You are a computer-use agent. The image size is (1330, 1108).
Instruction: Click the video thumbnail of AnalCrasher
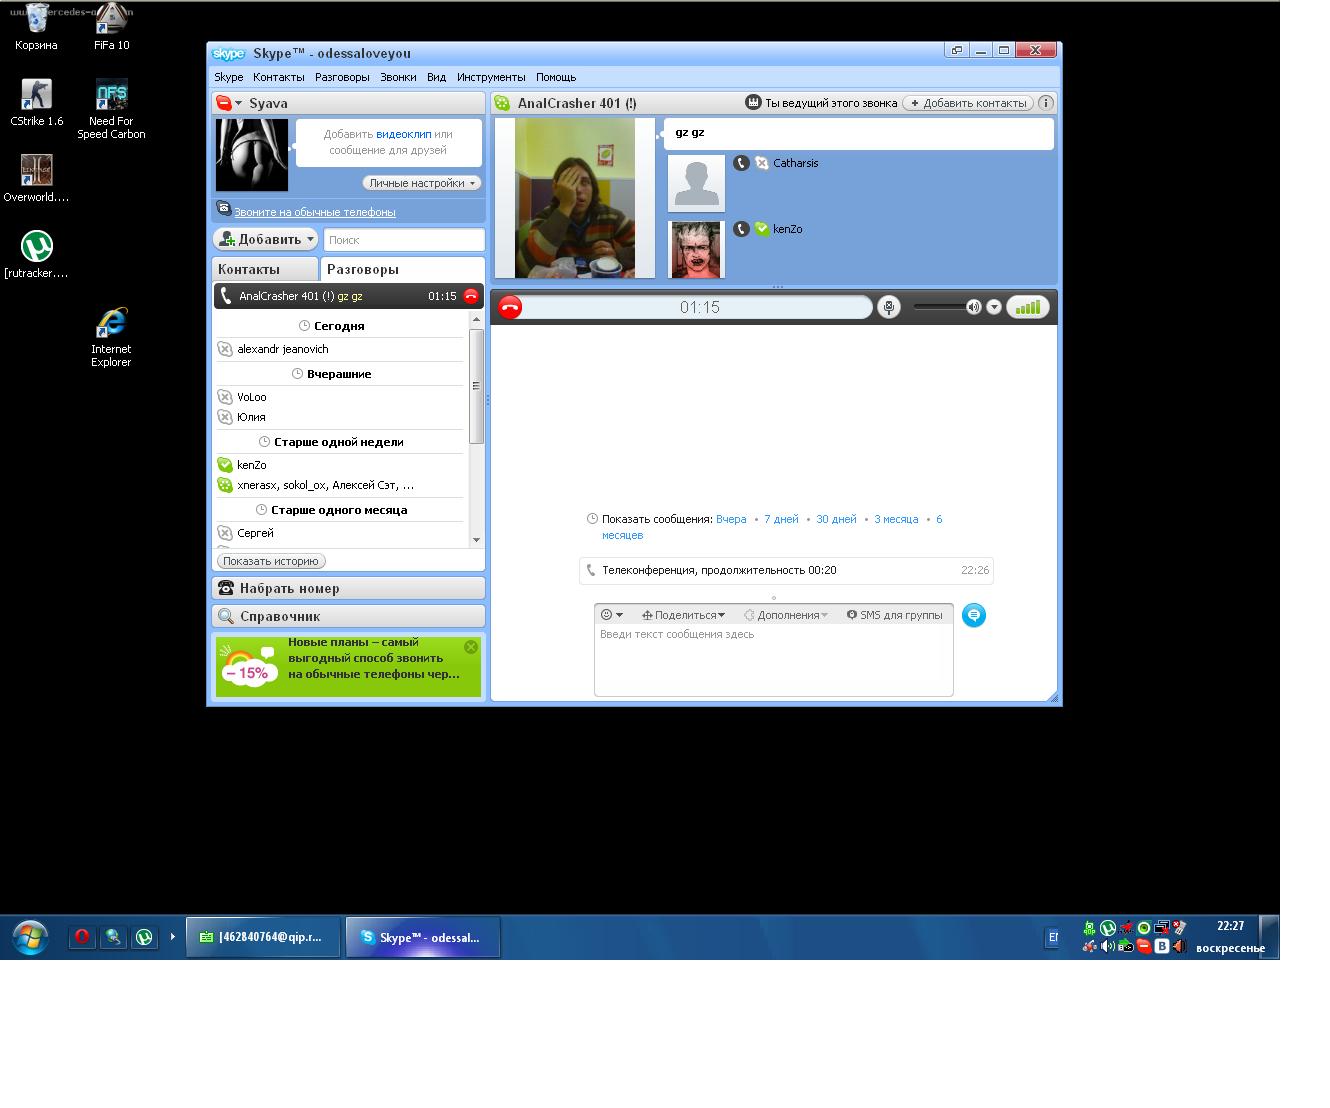point(574,198)
